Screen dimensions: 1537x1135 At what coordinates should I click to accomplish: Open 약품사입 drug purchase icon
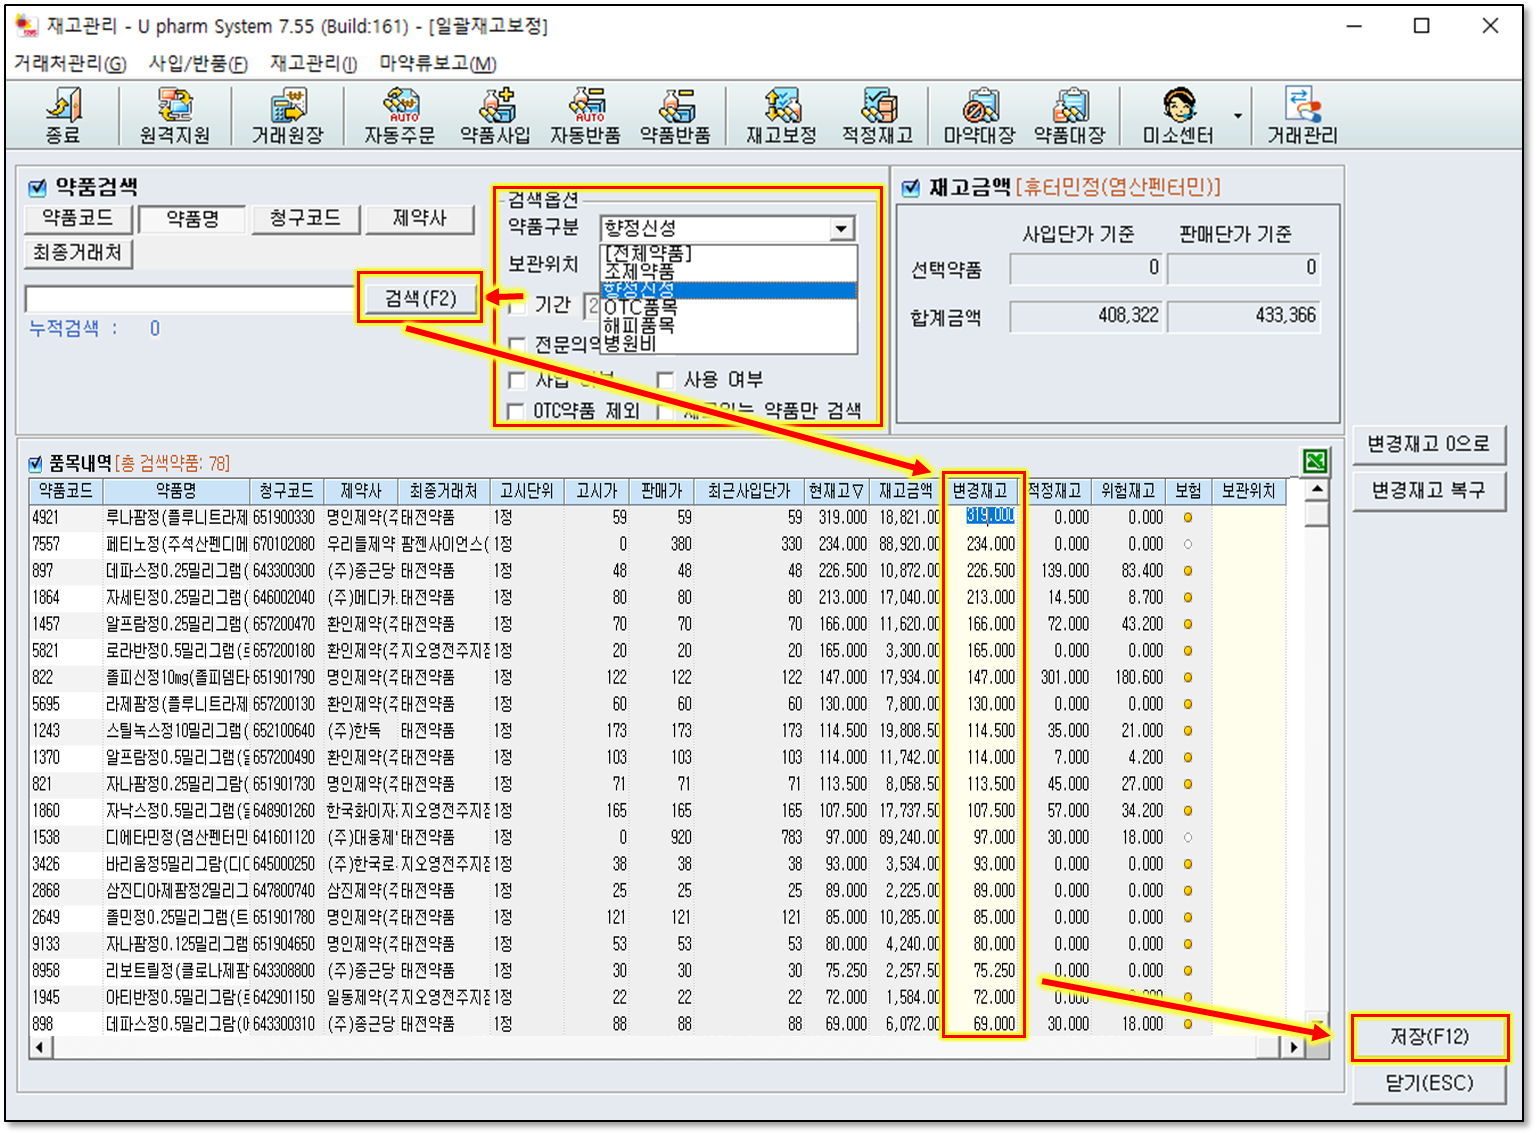[495, 114]
